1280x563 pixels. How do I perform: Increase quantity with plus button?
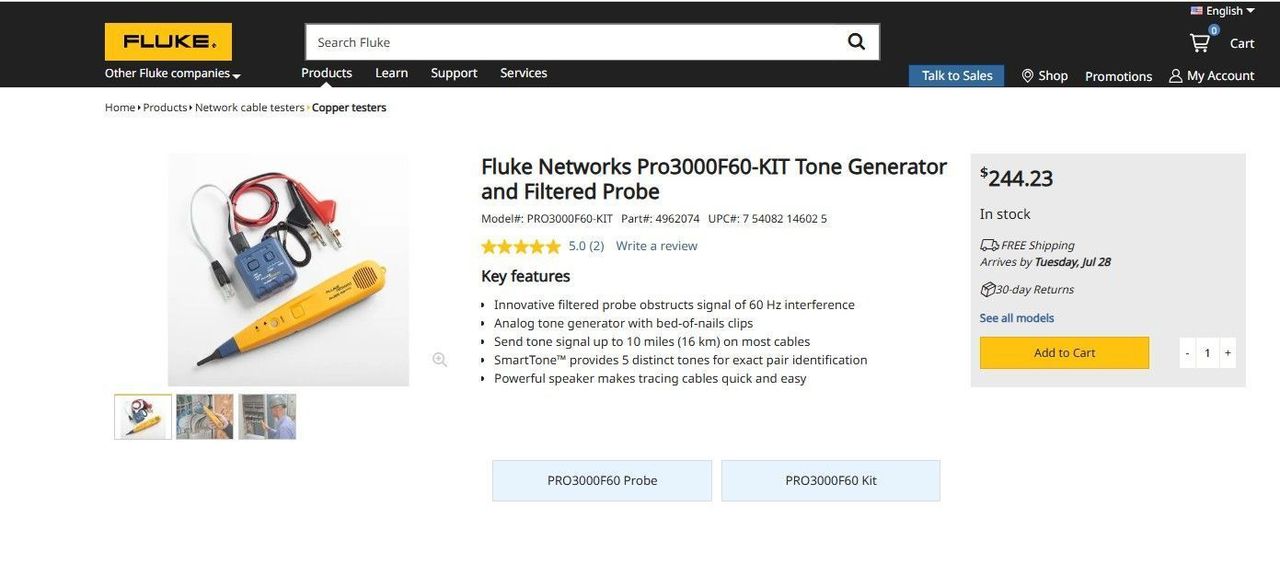(1228, 353)
